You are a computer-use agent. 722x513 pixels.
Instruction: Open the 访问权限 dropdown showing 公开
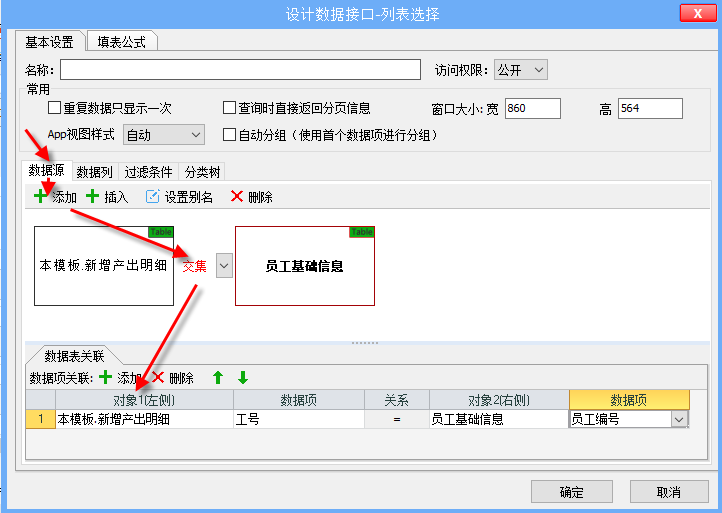pos(521,70)
